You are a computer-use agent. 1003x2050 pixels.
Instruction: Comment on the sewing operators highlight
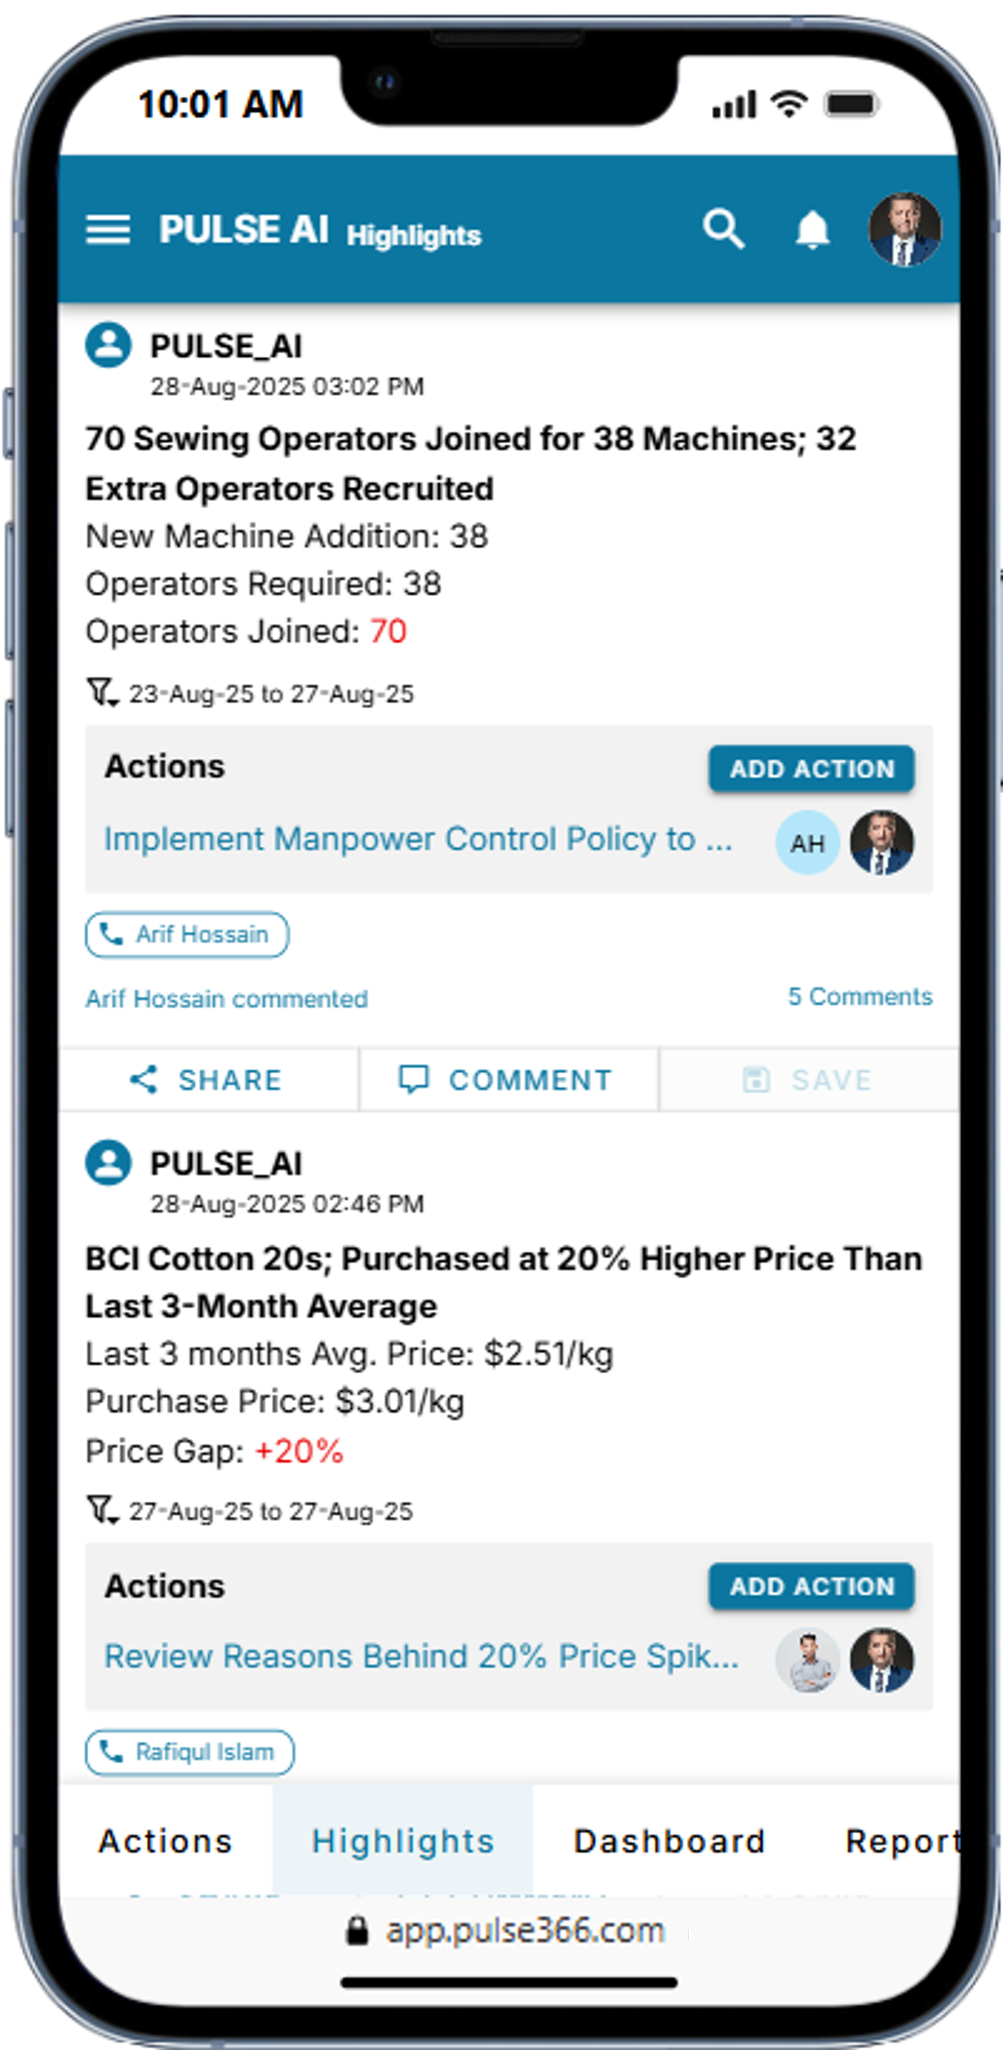pos(506,1080)
